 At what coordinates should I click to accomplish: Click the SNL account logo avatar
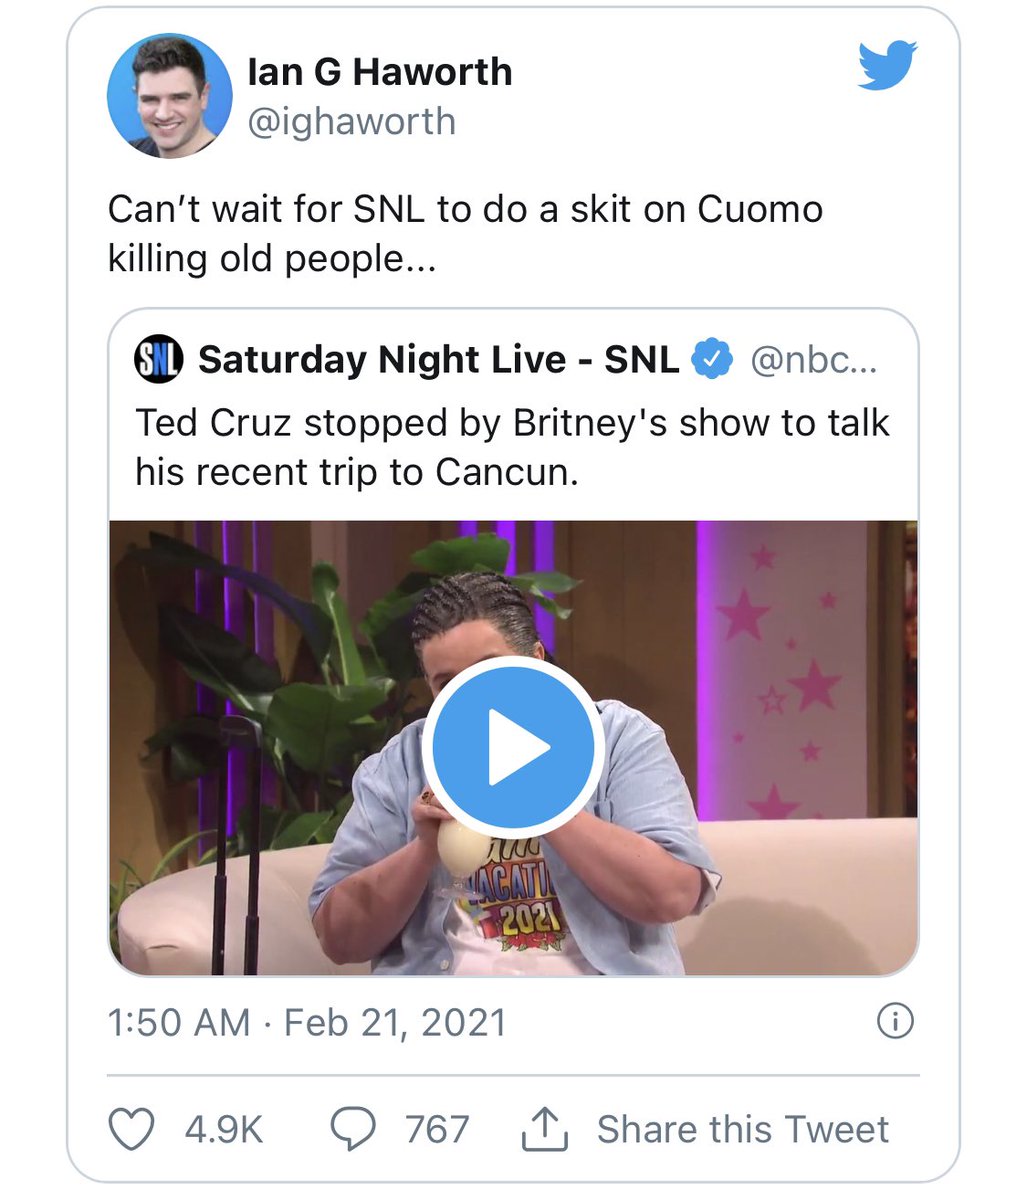158,360
